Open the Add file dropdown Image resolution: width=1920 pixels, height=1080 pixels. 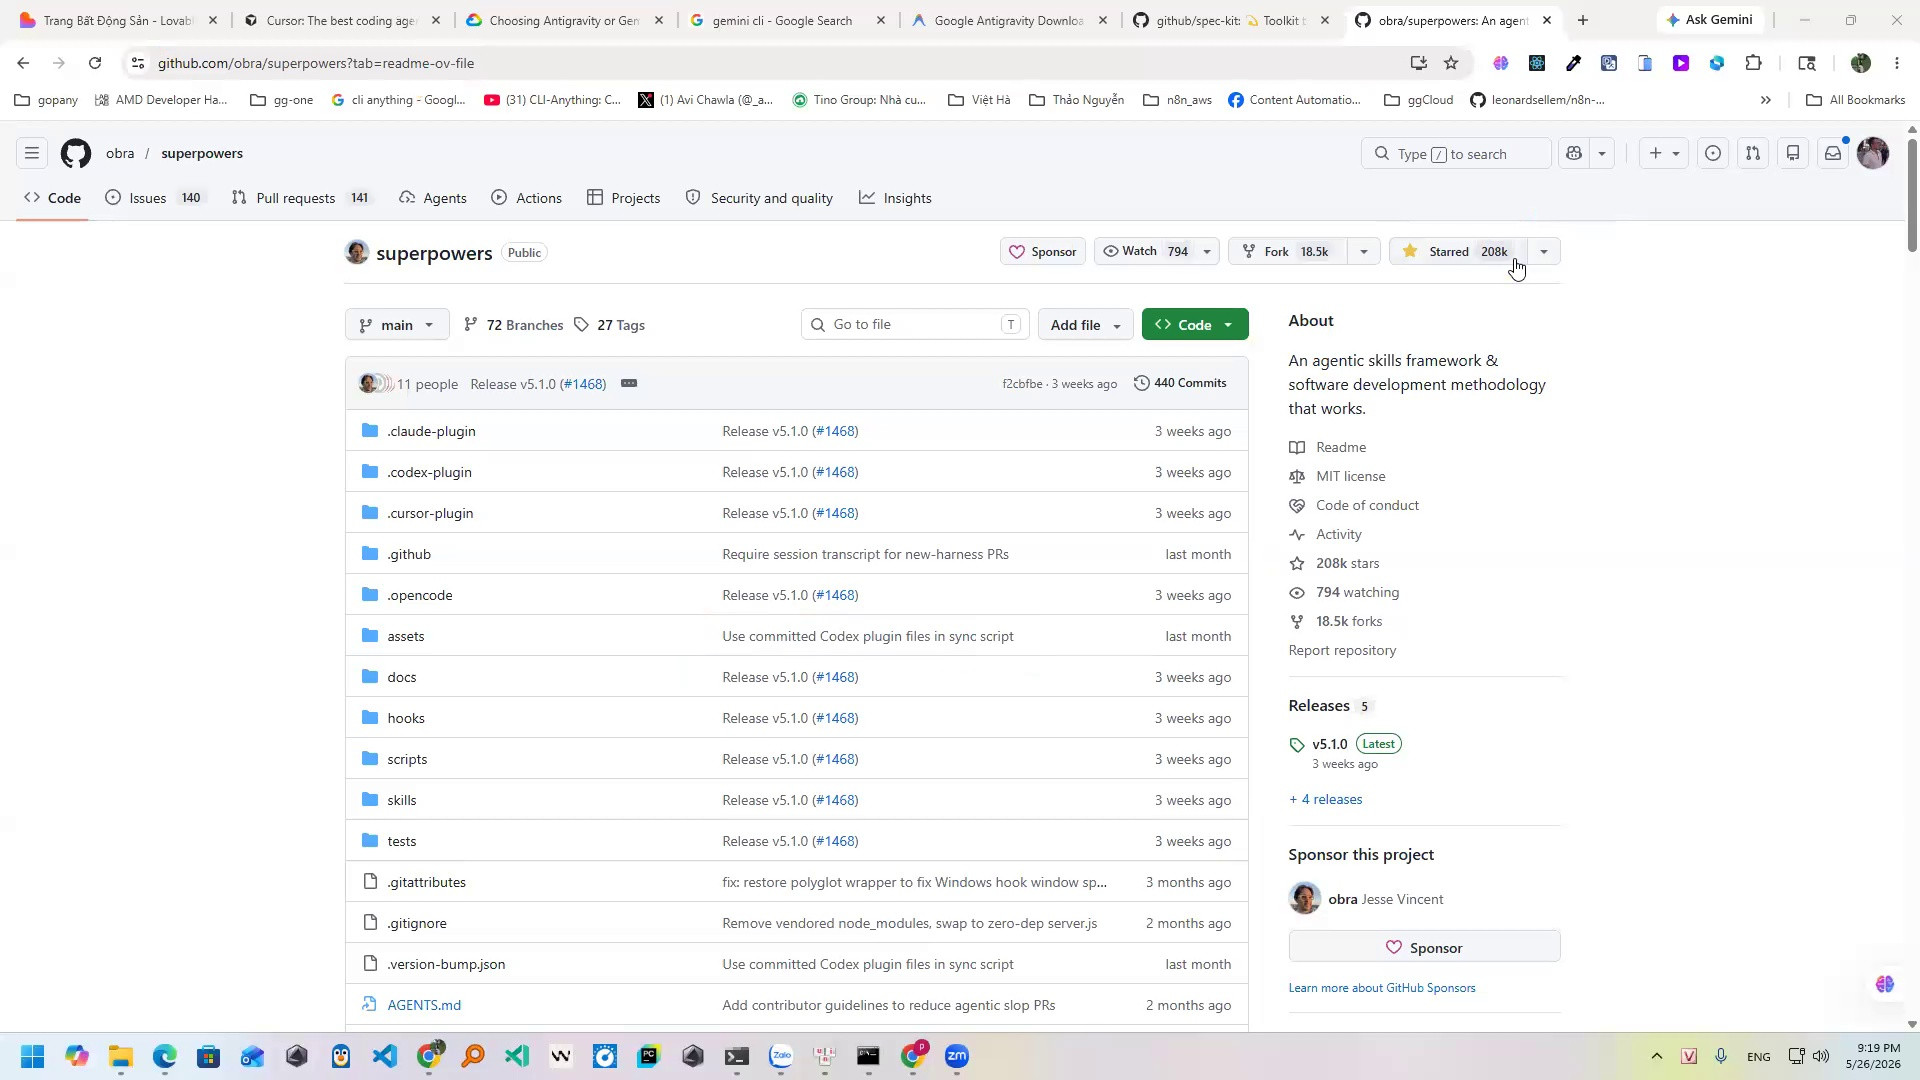[1085, 325]
